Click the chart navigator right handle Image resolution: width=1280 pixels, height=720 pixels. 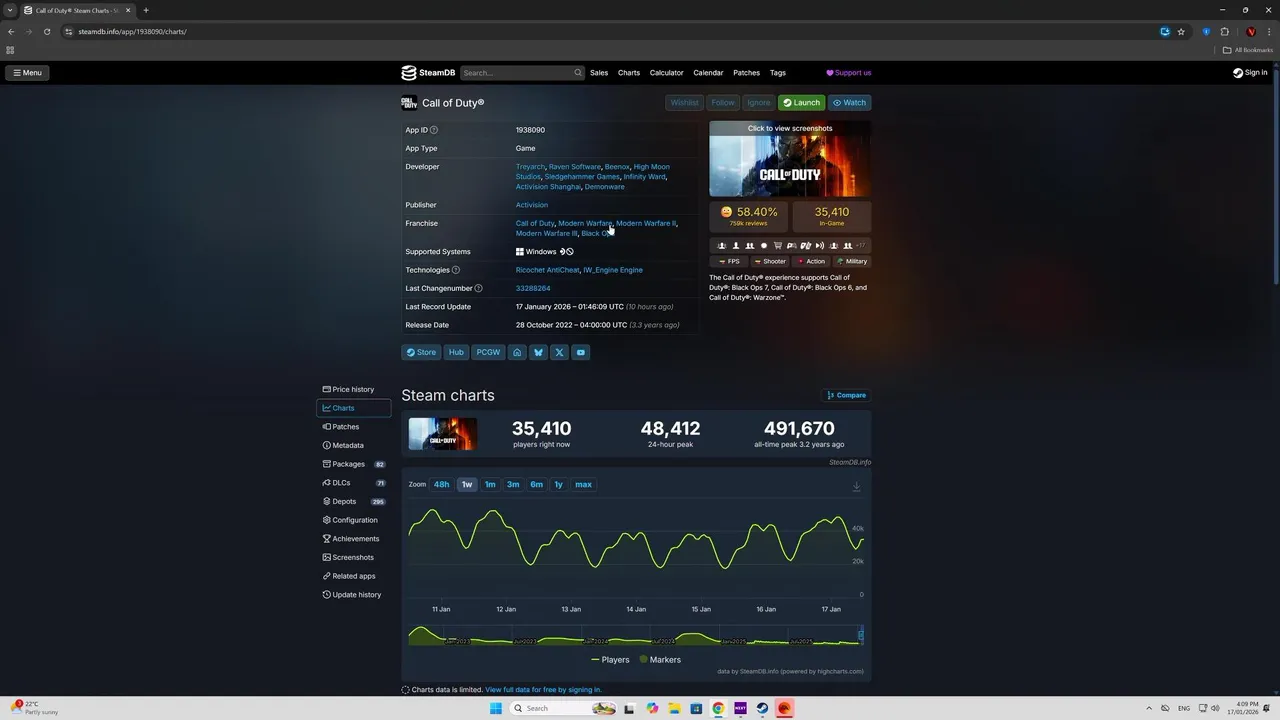click(861, 635)
